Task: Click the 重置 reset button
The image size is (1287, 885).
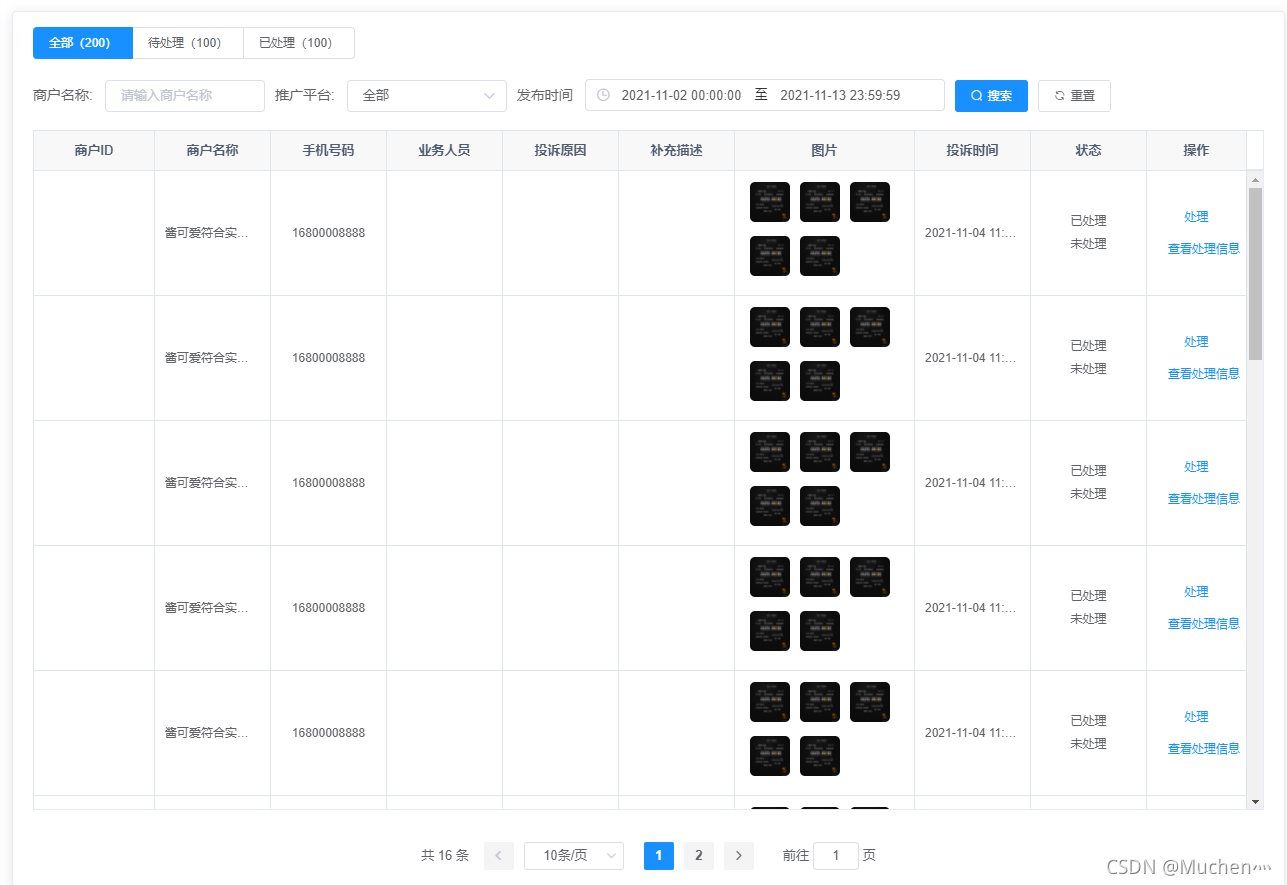Action: coord(1074,96)
